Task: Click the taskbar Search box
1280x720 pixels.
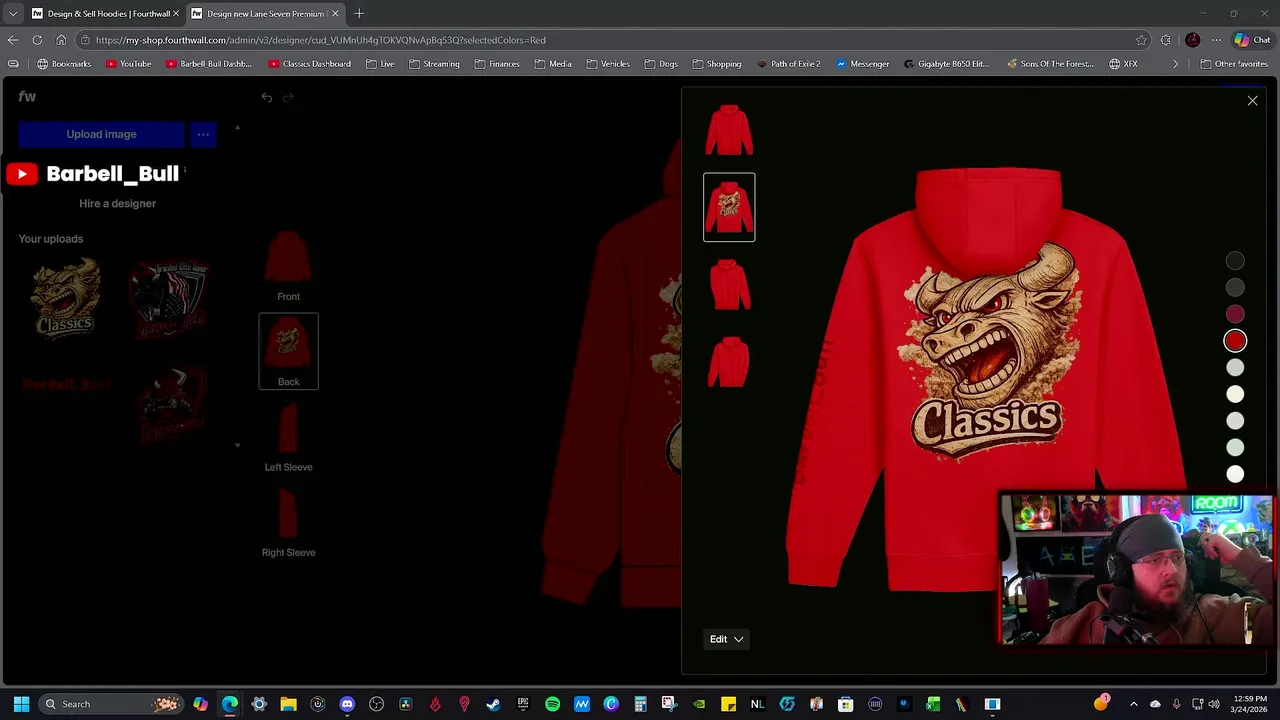Action: pyautogui.click(x=110, y=704)
